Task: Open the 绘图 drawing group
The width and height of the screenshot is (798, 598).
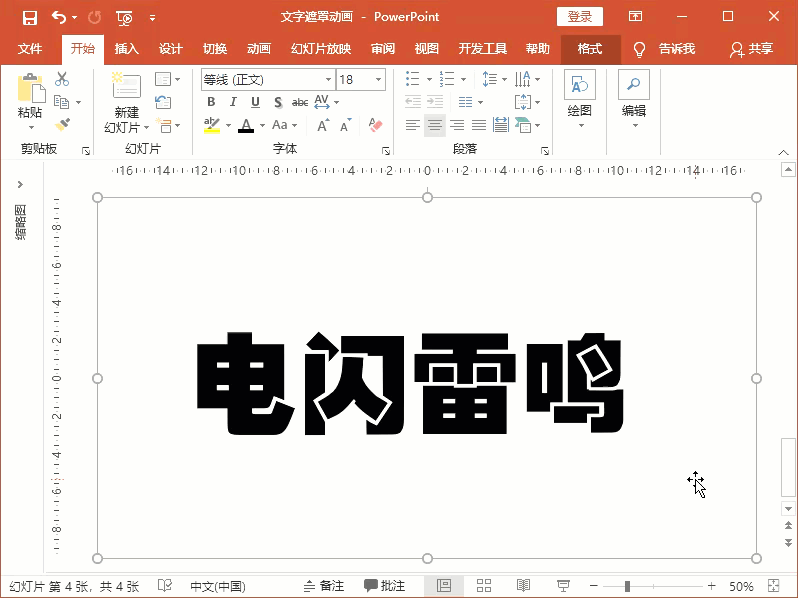Action: (580, 98)
